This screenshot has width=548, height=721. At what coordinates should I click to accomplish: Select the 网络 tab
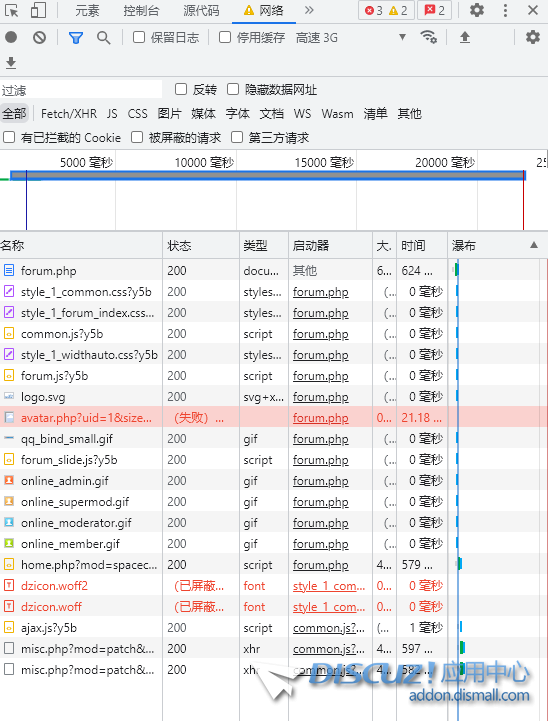click(x=264, y=10)
